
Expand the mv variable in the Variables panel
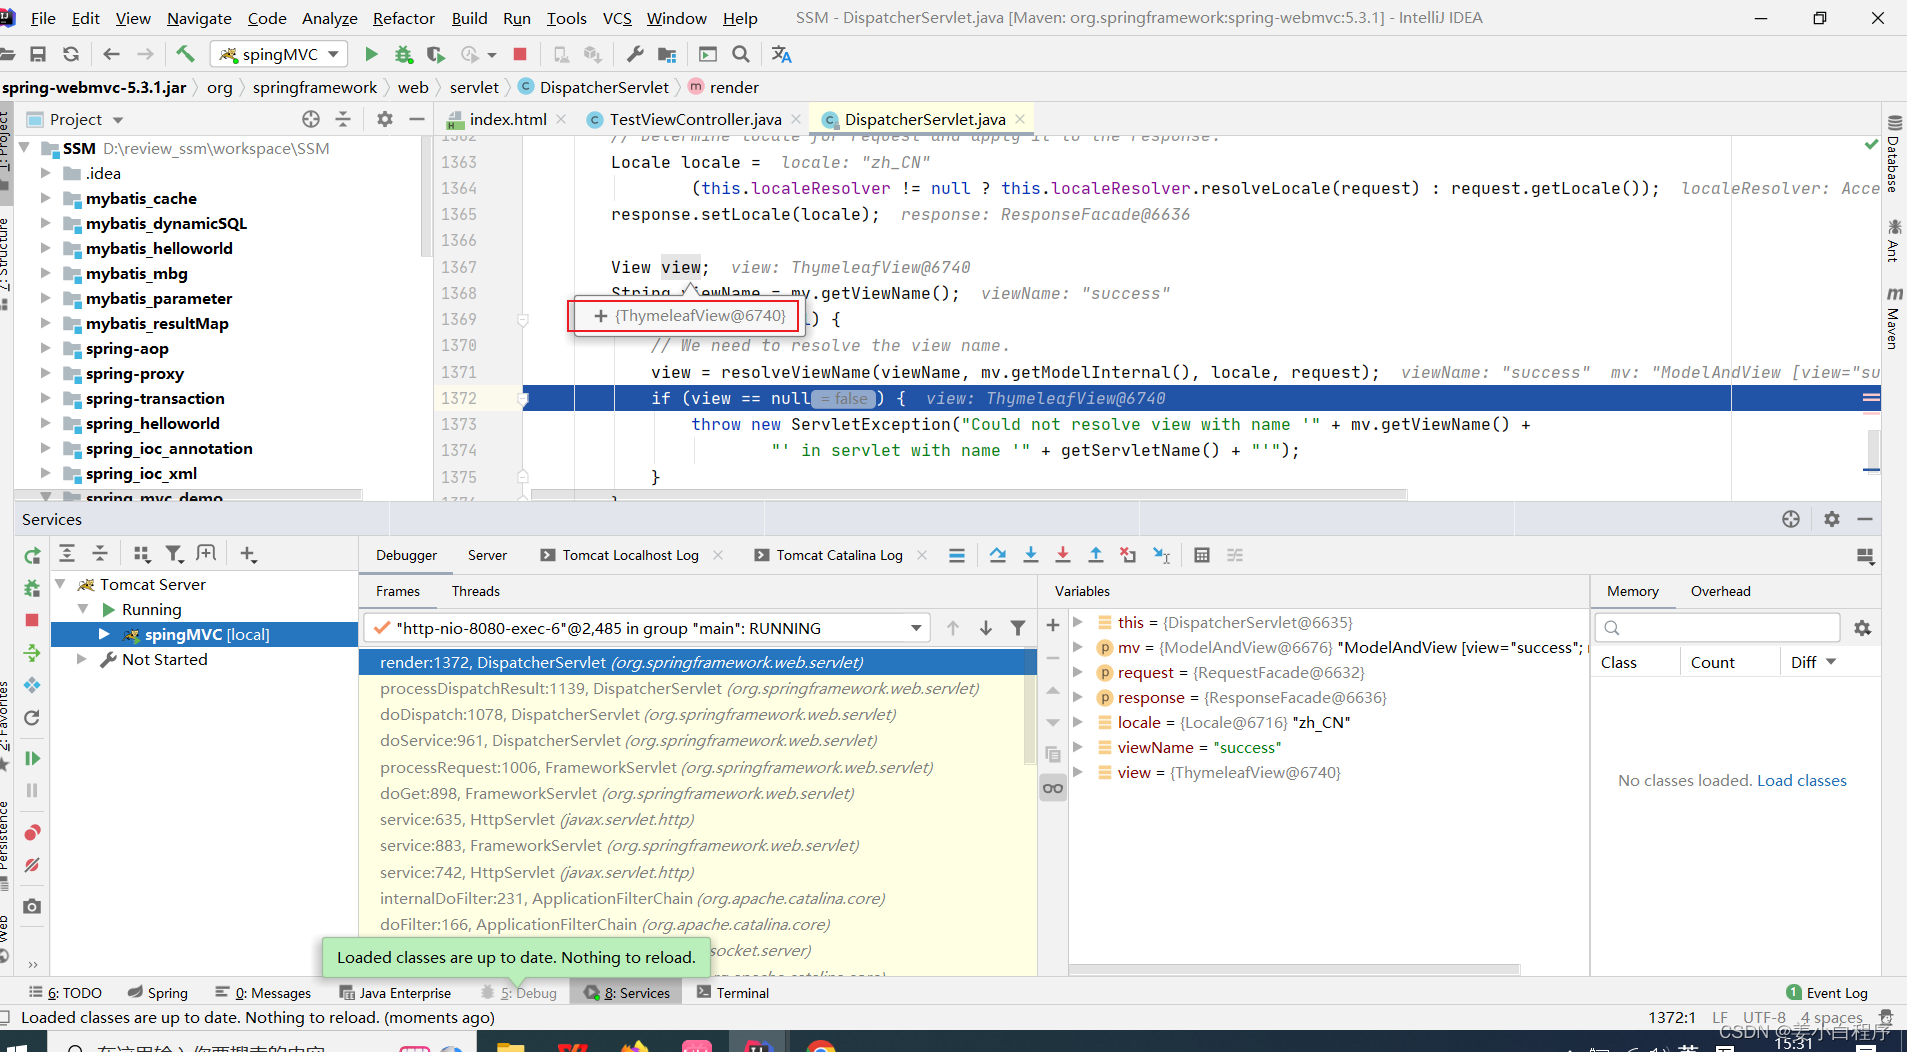click(x=1078, y=647)
